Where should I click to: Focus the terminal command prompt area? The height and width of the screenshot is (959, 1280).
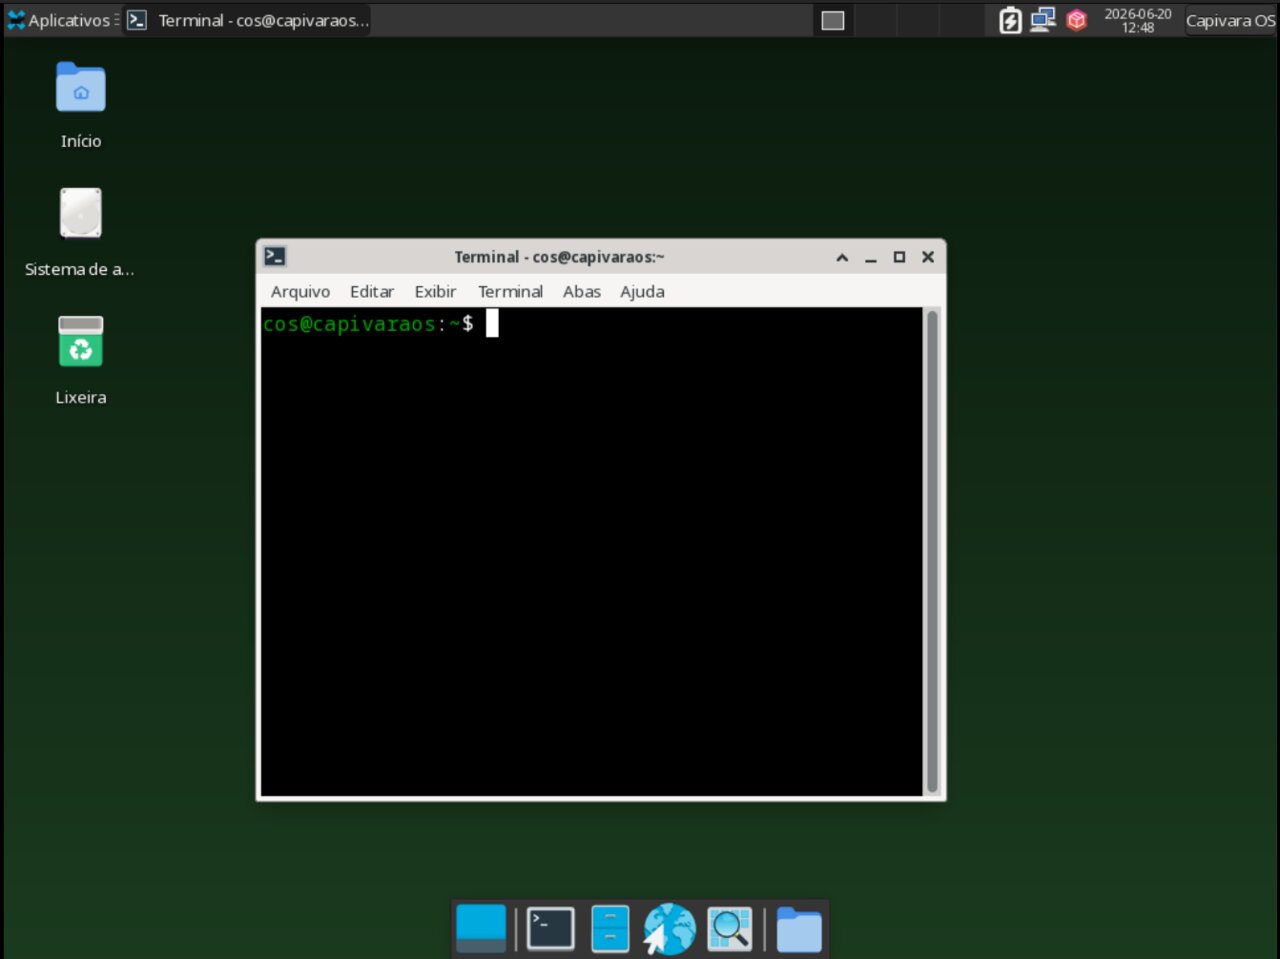point(592,551)
